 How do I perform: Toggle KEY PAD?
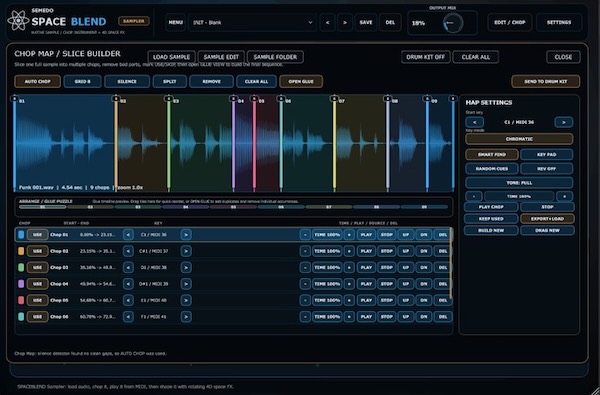pyautogui.click(x=546, y=155)
